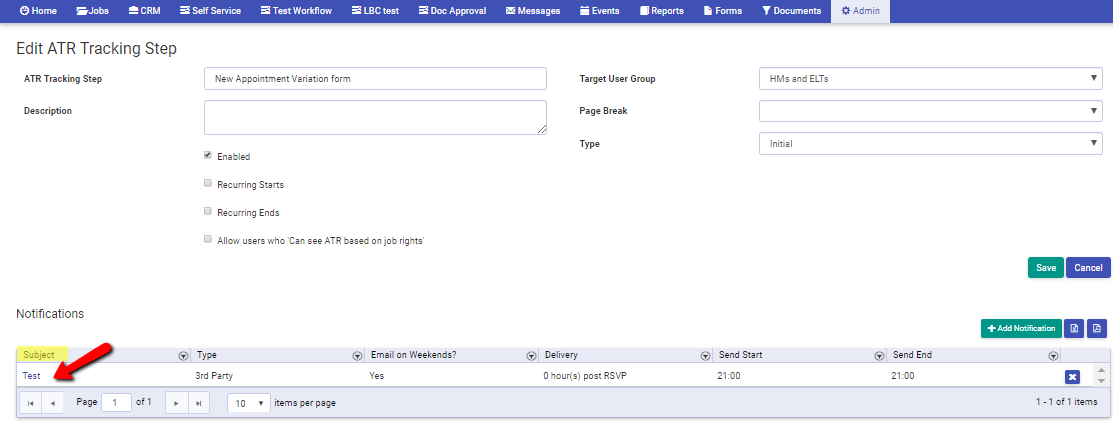The height and width of the screenshot is (430, 1113).
Task: Save the ATR tracking step
Action: tap(1046, 268)
